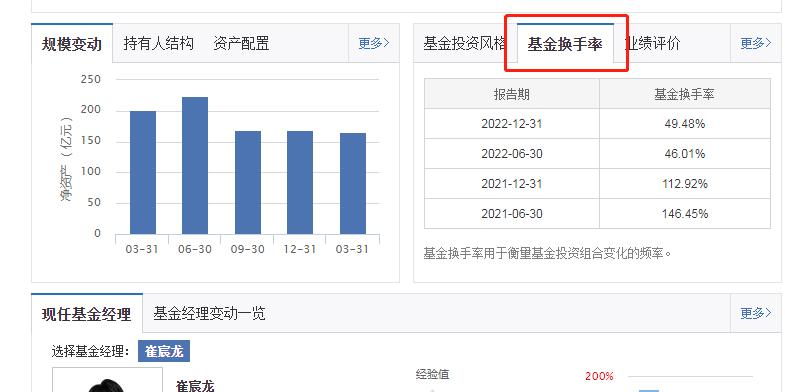Open the 资产配置 tab
The width and height of the screenshot is (785, 392).
(x=241, y=44)
